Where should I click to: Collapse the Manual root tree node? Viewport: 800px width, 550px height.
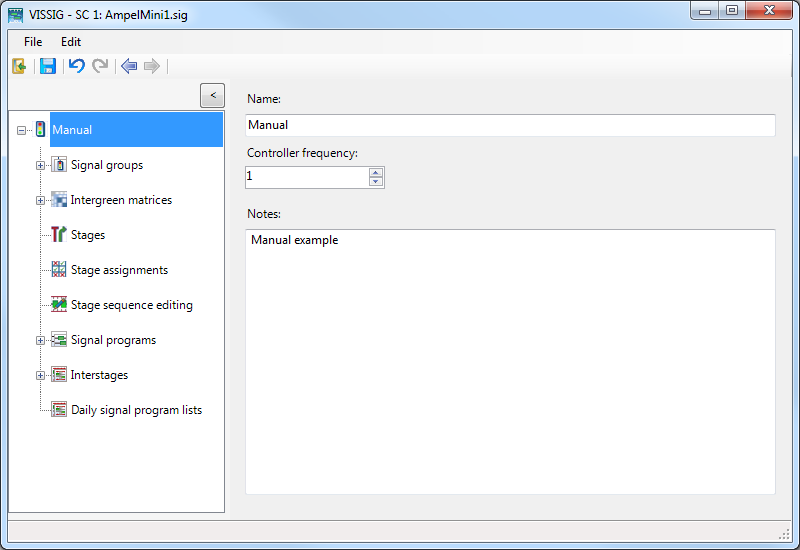pyautogui.click(x=22, y=130)
